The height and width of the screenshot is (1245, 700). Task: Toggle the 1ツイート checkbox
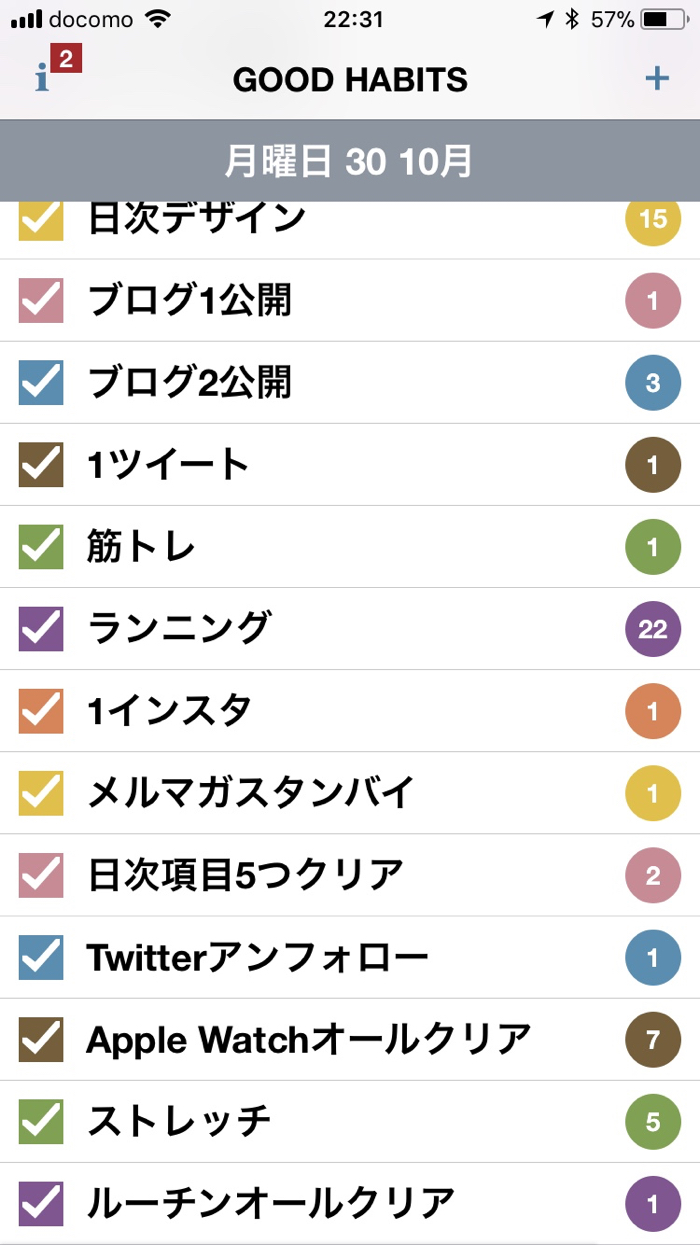coord(41,464)
